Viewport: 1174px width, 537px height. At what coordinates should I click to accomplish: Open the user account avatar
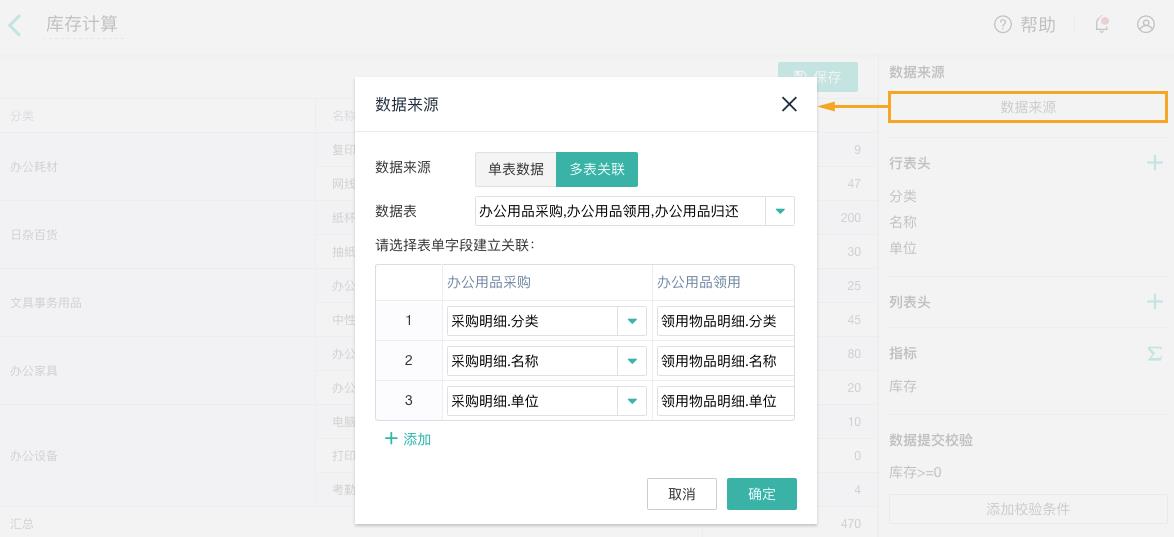1146,25
